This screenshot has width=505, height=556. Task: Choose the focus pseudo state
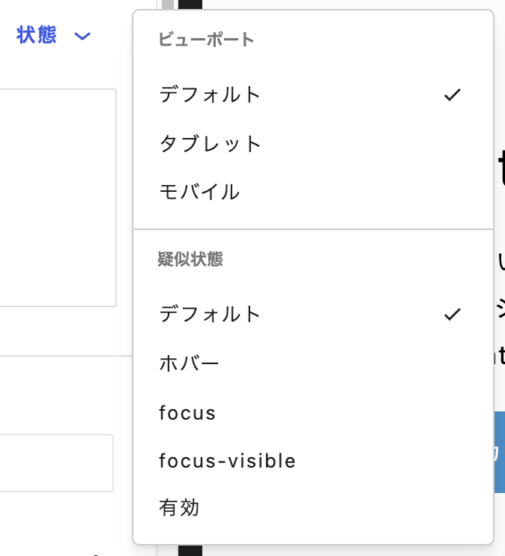(313, 412)
